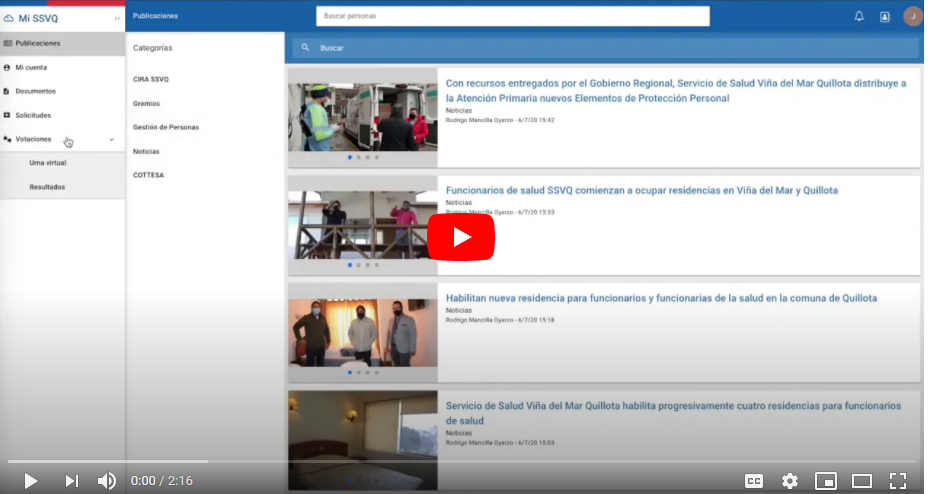Click the Categorías heading

tap(153, 48)
